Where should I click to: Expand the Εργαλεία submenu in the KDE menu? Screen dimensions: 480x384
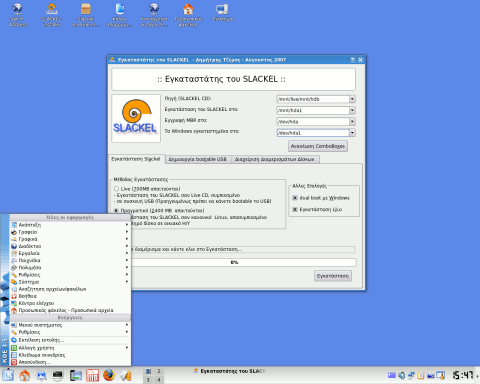tap(70, 253)
